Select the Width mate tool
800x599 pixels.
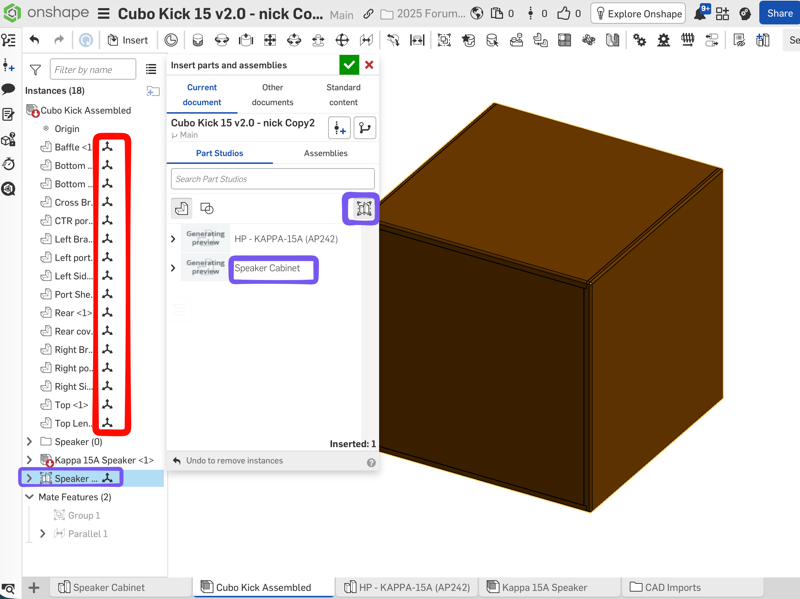[417, 40]
